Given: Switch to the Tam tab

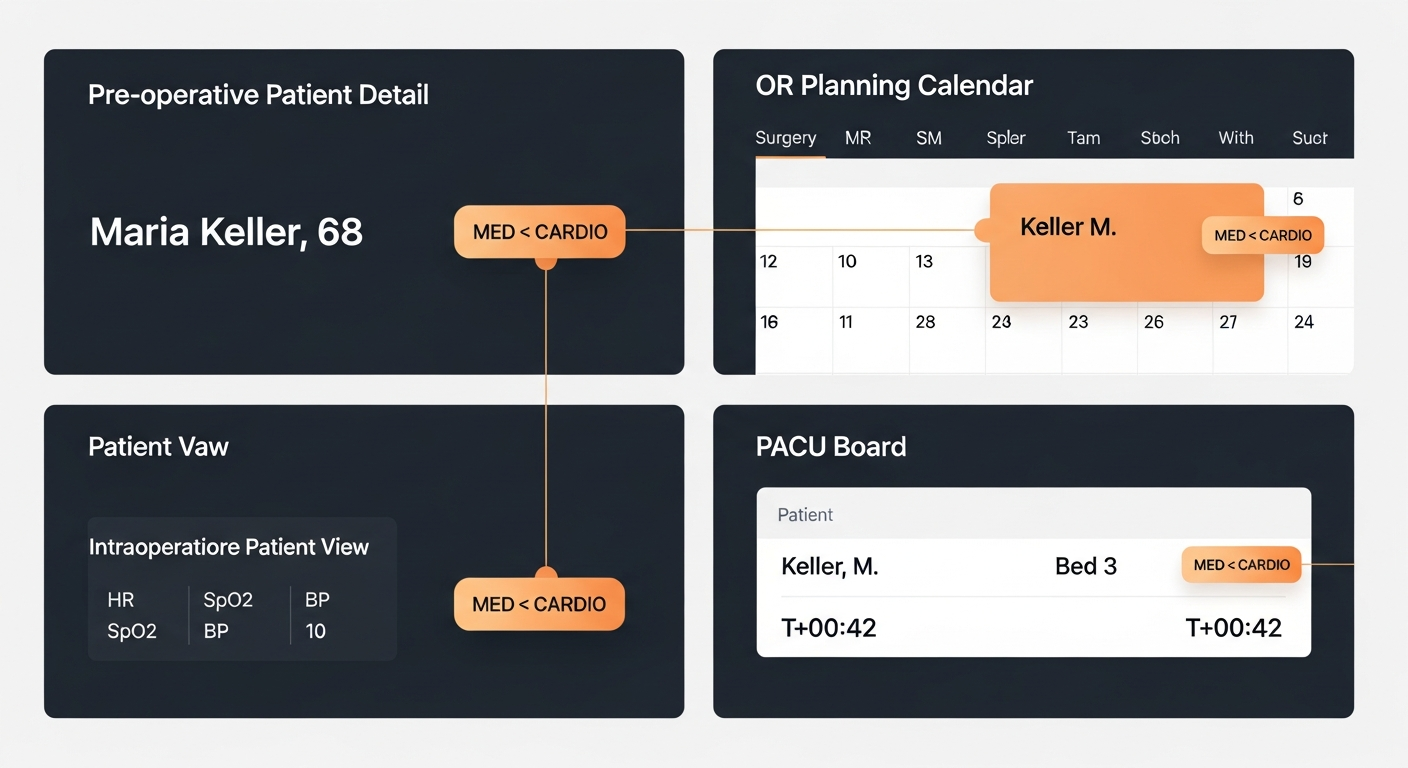Looking at the screenshot, I should (1083, 138).
